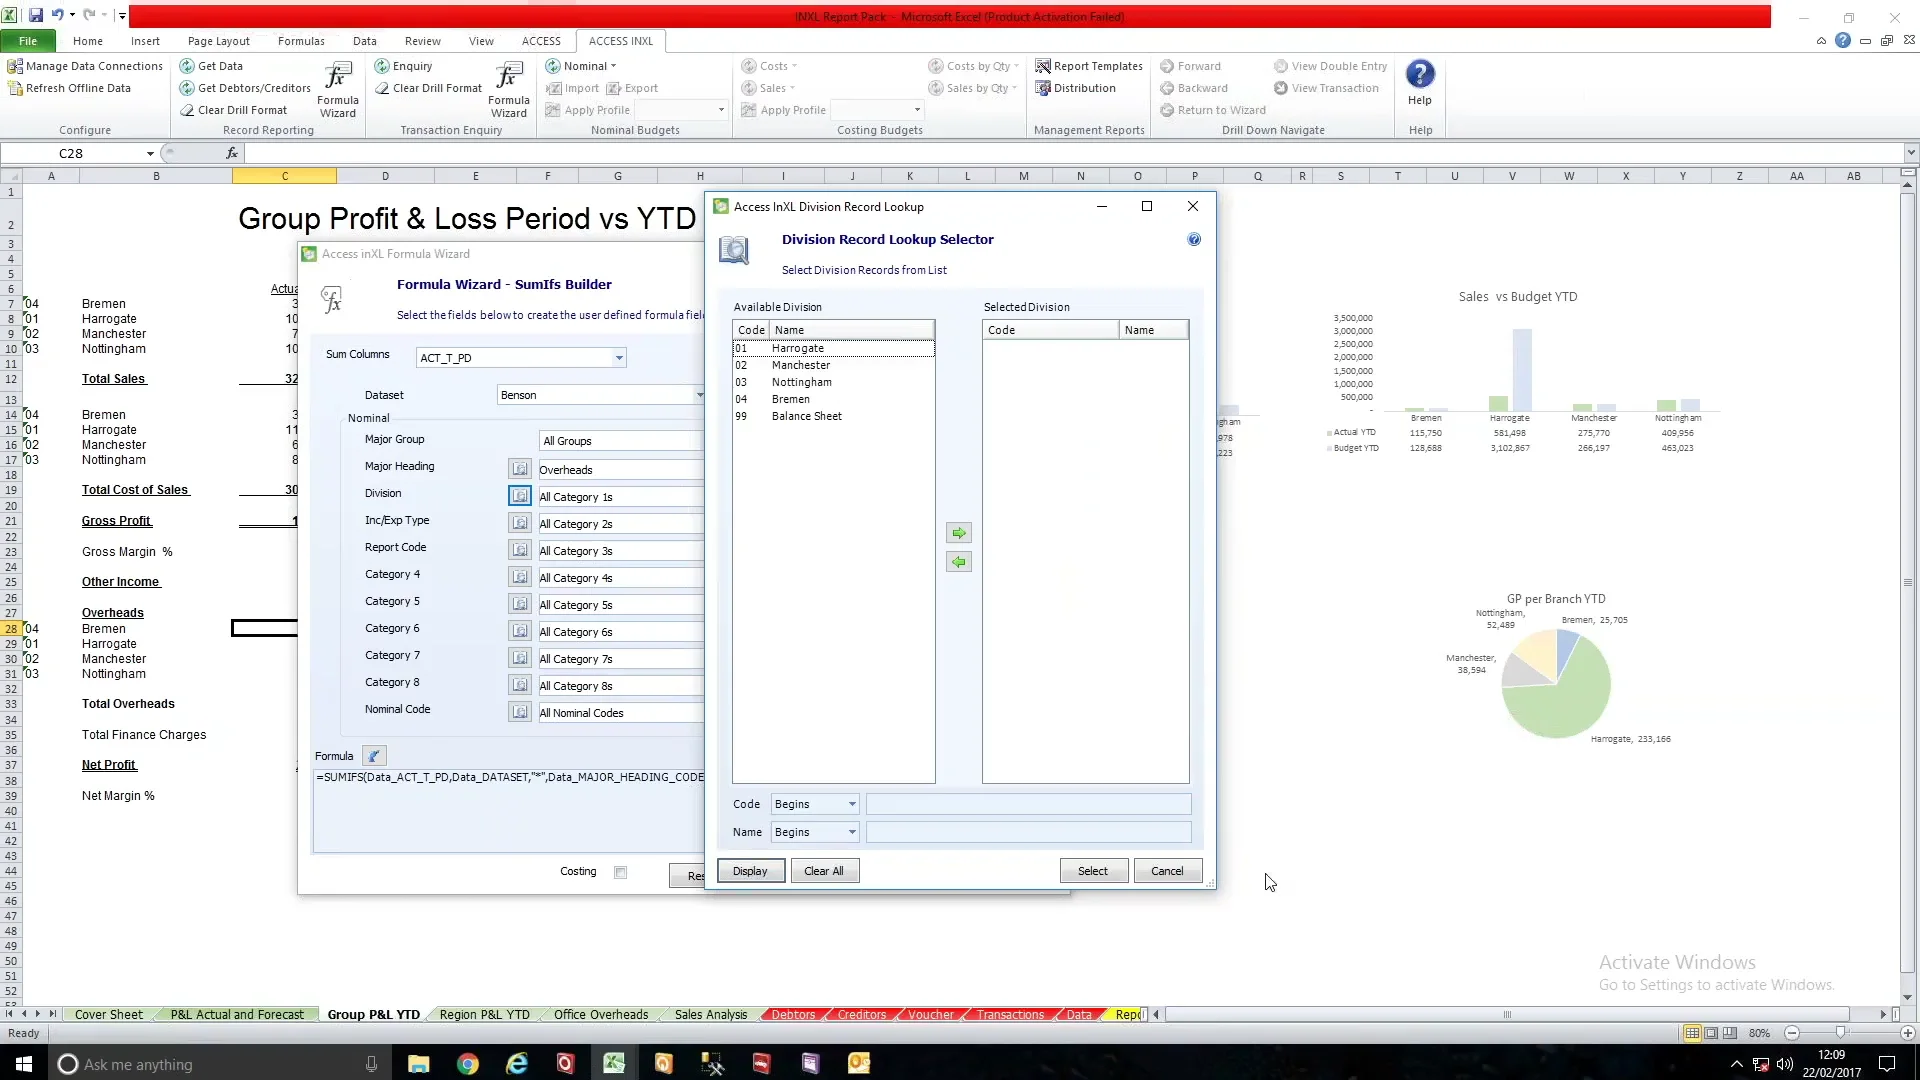Expand the Sum Columns ACT_T_PD dropdown
The width and height of the screenshot is (1920, 1080).
tap(619, 357)
